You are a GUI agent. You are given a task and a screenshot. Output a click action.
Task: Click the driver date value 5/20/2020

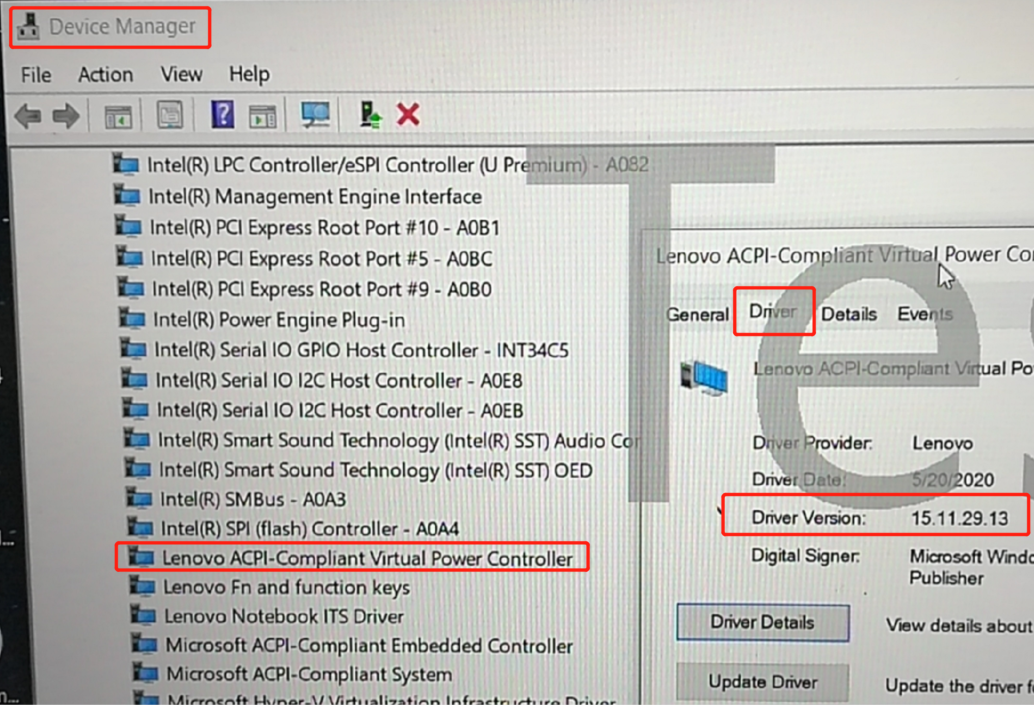point(953,479)
